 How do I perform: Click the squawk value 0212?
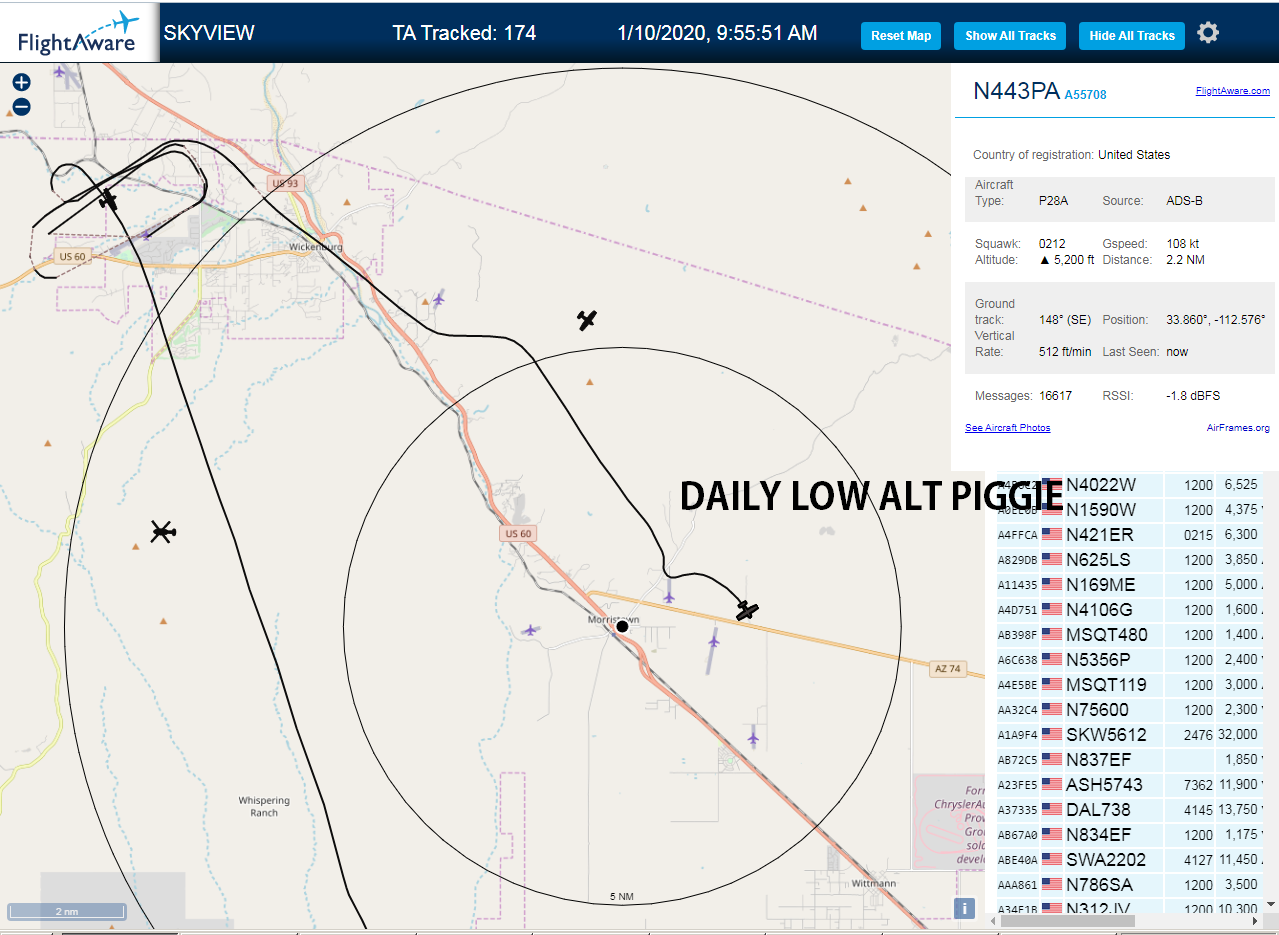(1052, 244)
